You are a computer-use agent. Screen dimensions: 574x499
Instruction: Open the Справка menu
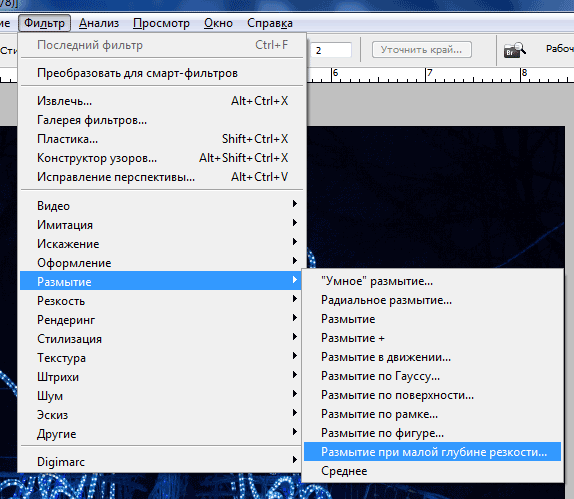[270, 23]
